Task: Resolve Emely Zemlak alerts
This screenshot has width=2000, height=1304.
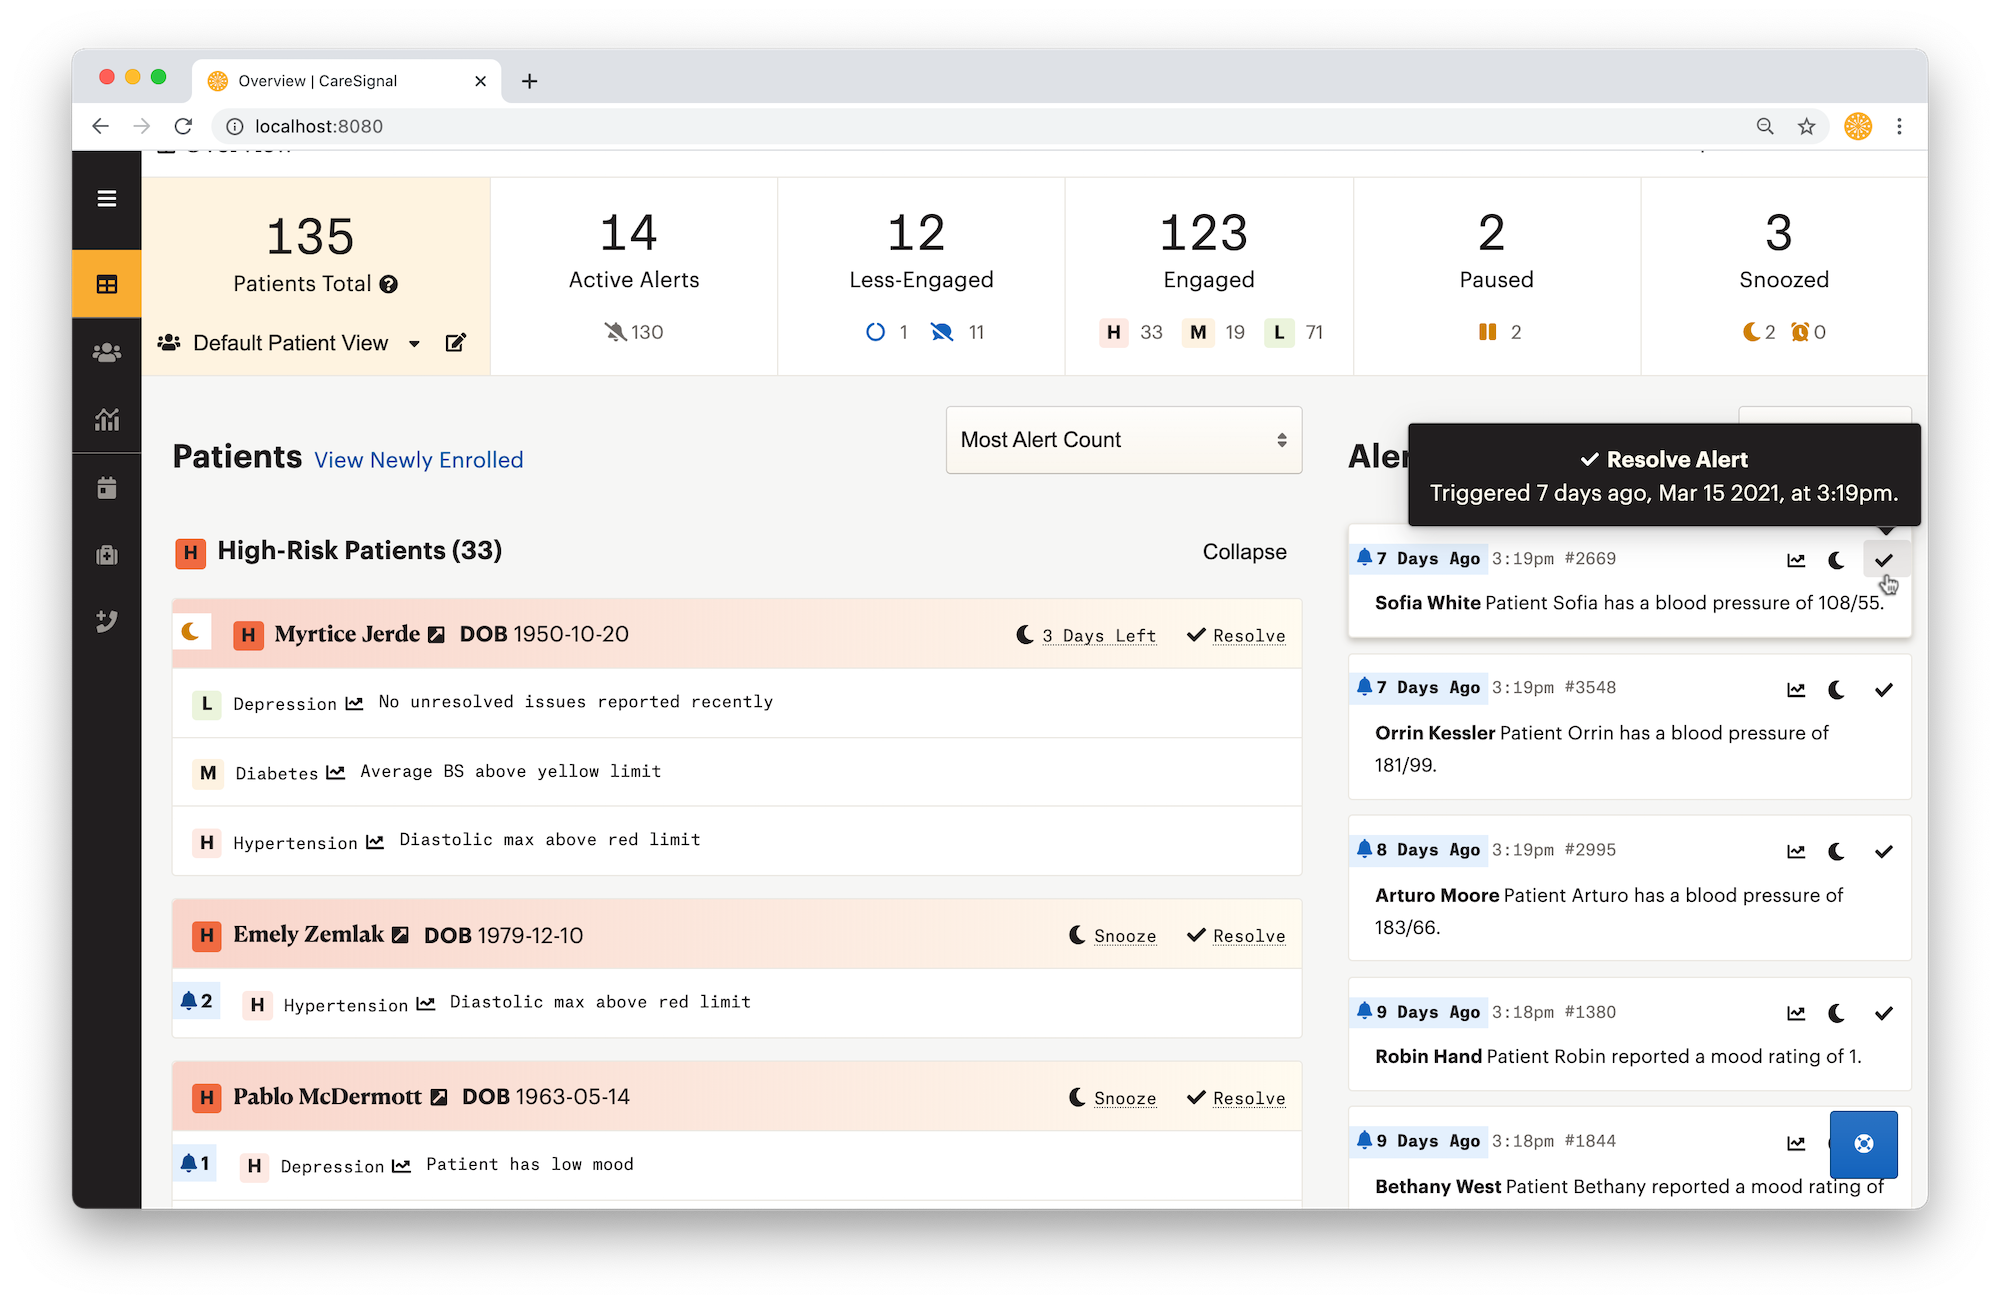Action: [x=1236, y=936]
